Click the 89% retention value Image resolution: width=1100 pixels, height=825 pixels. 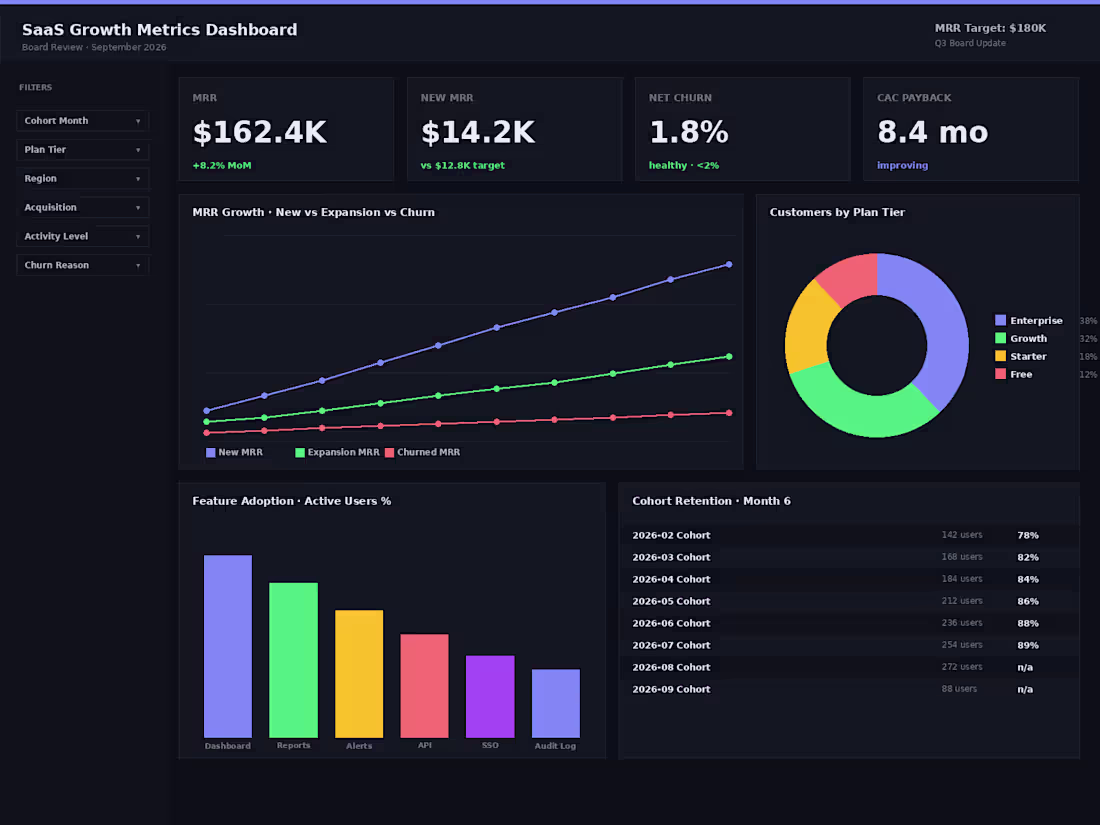click(1028, 645)
